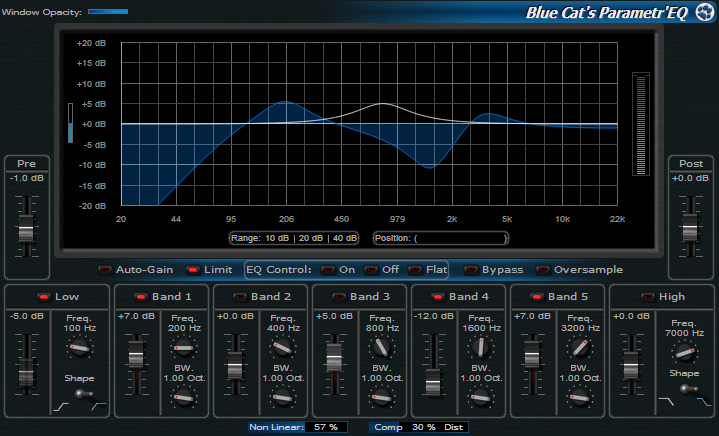This screenshot has height=436, width=719.
Task: Open the Blue Cat logo menu icon
Action: pos(704,12)
